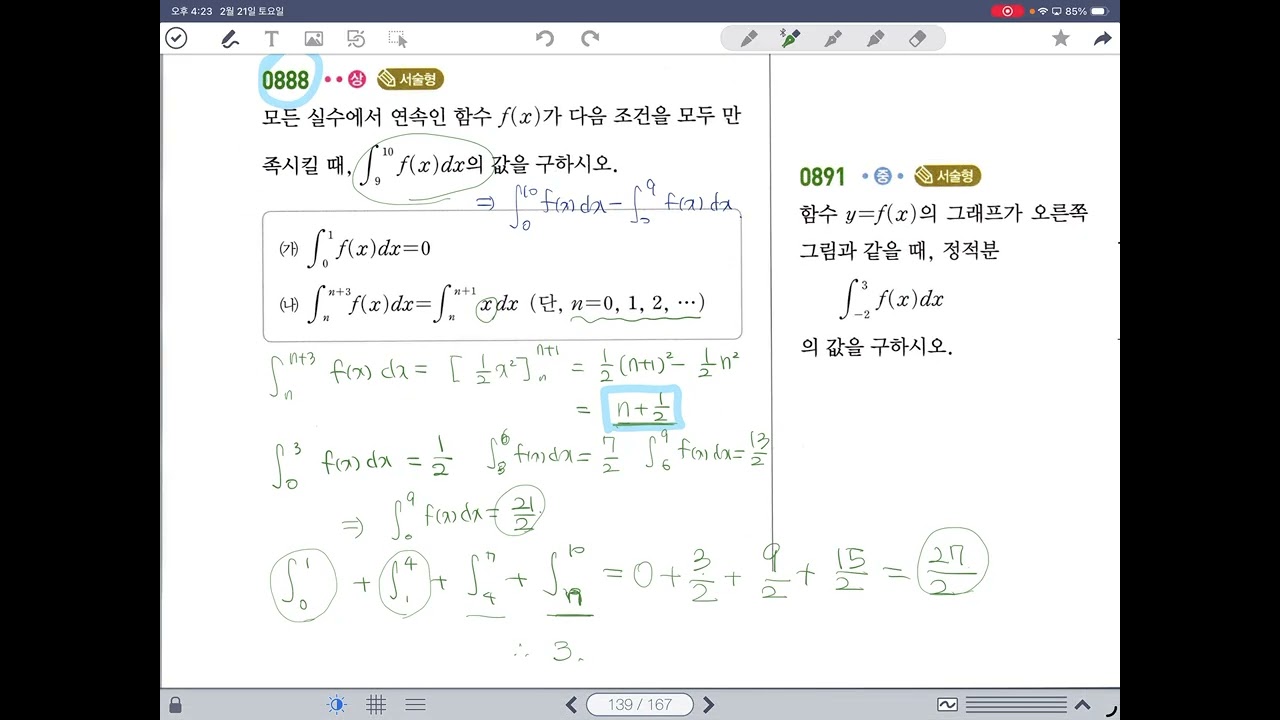Tap the Wi-Fi status icon
The width and height of the screenshot is (1280, 720).
click(x=1043, y=11)
